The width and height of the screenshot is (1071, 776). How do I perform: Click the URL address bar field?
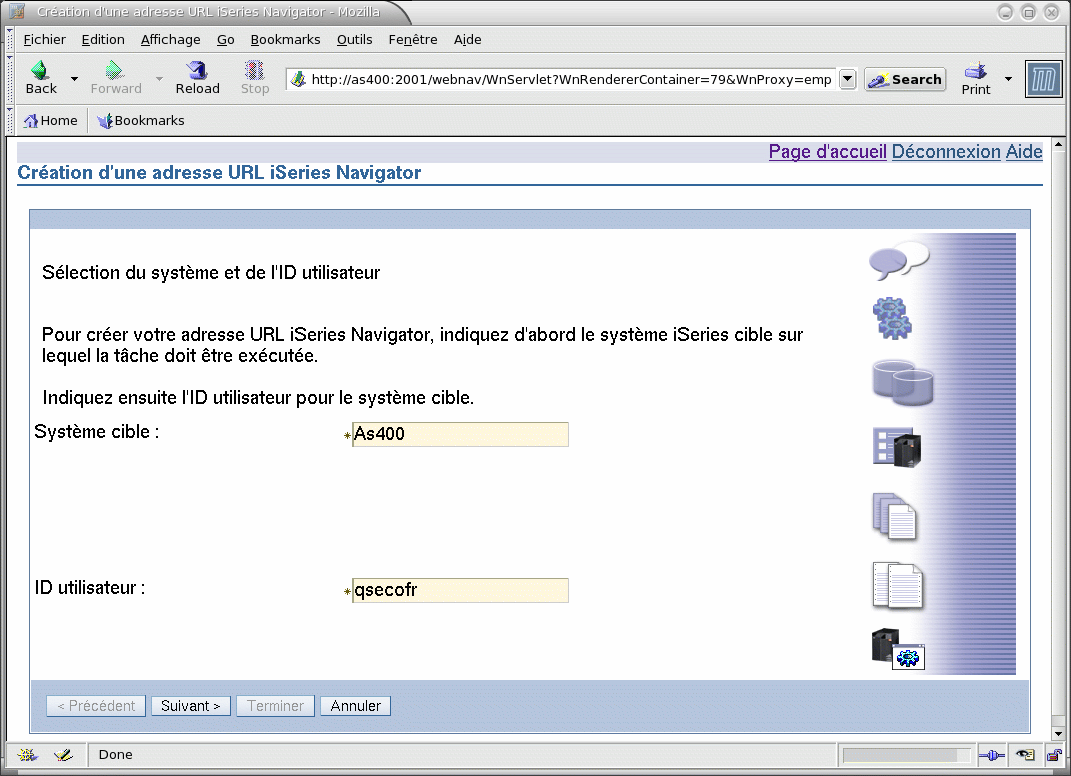(x=570, y=79)
